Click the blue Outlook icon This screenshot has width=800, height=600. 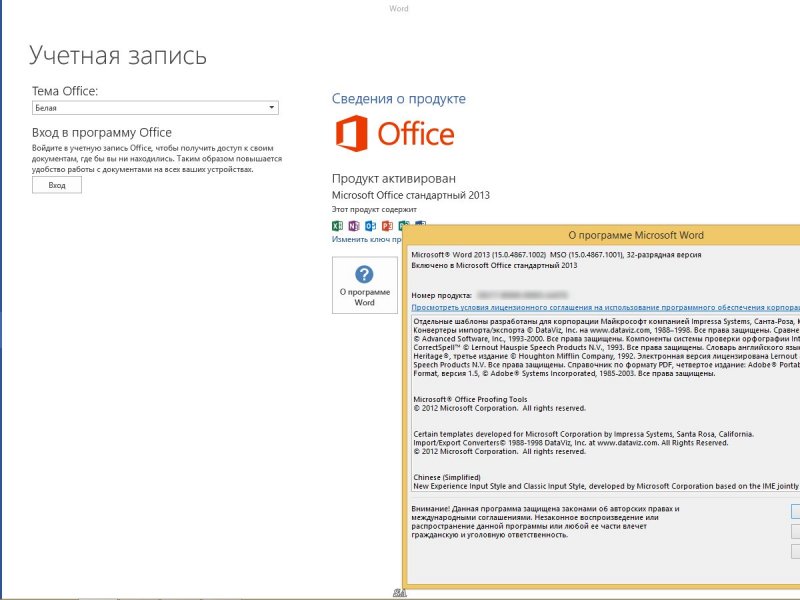(x=371, y=226)
